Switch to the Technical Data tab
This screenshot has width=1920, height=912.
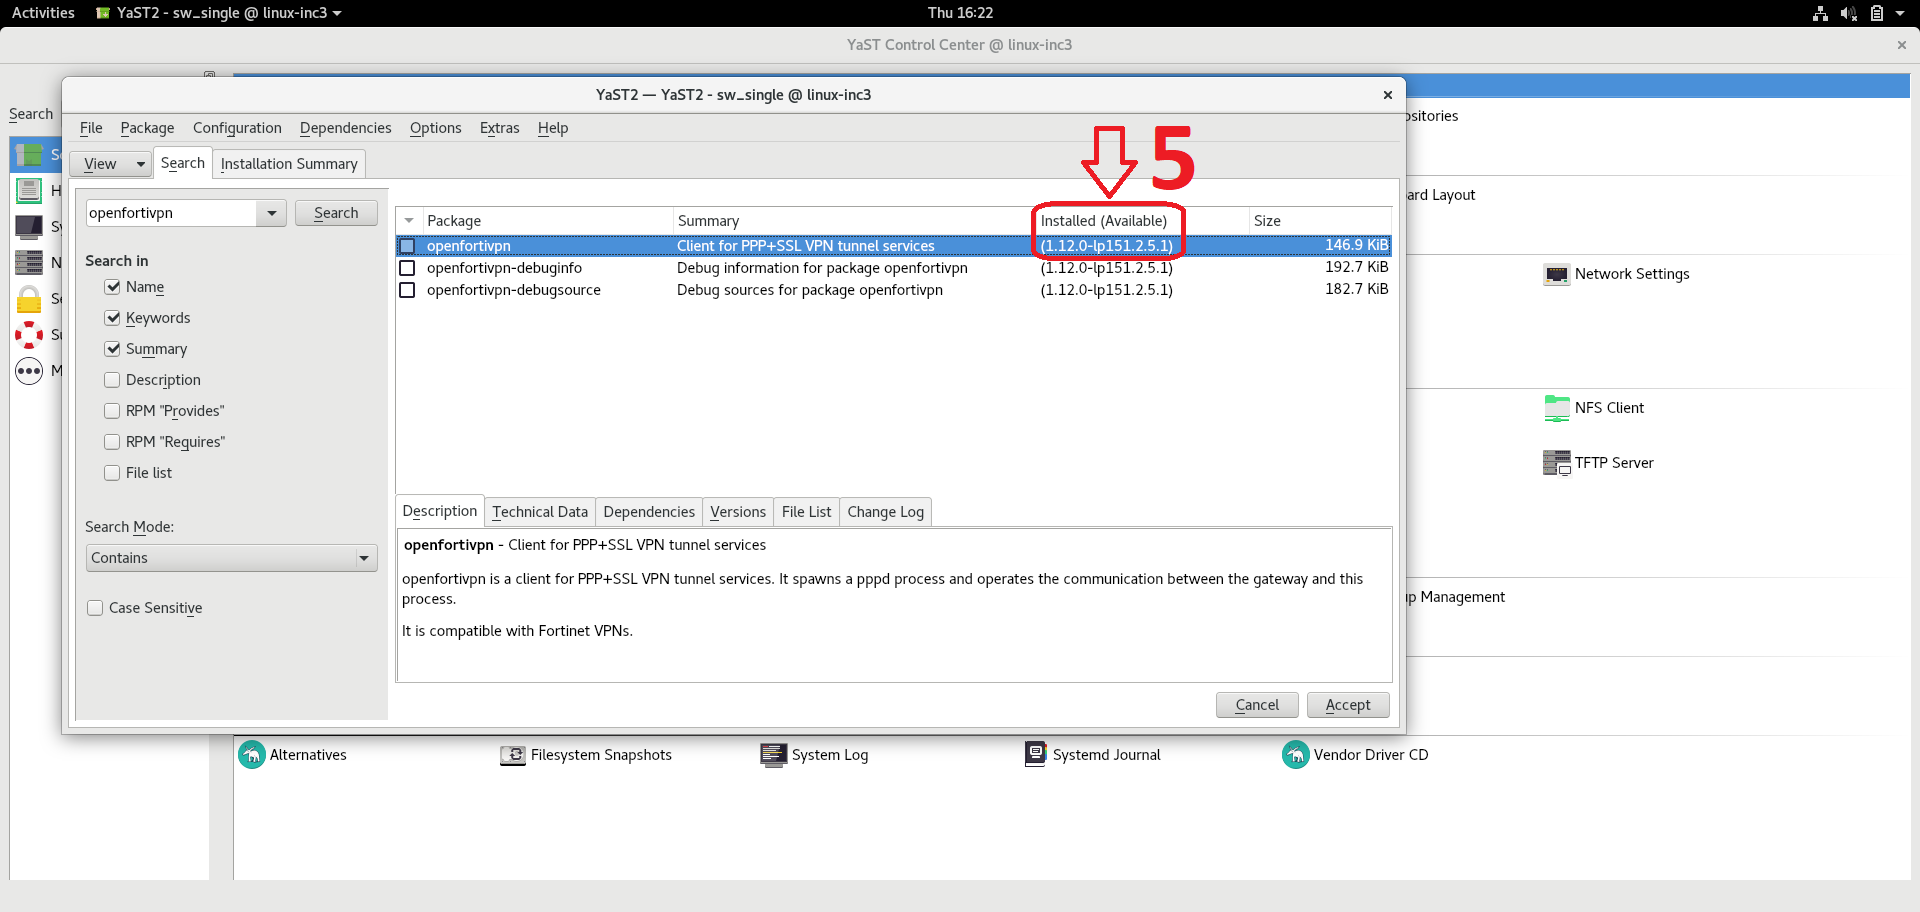point(540,512)
